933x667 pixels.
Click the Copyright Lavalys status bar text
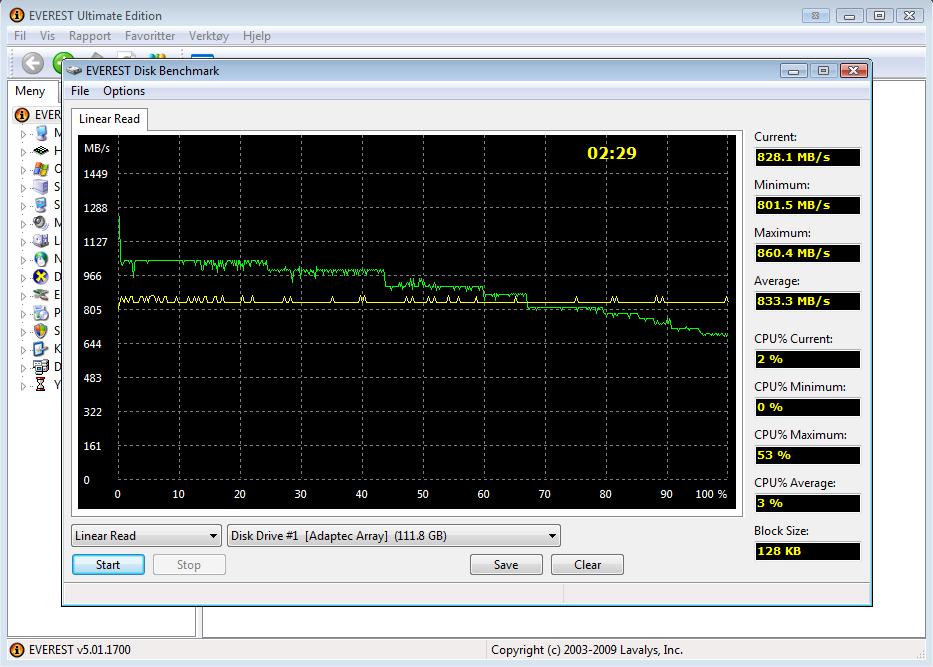(x=587, y=650)
